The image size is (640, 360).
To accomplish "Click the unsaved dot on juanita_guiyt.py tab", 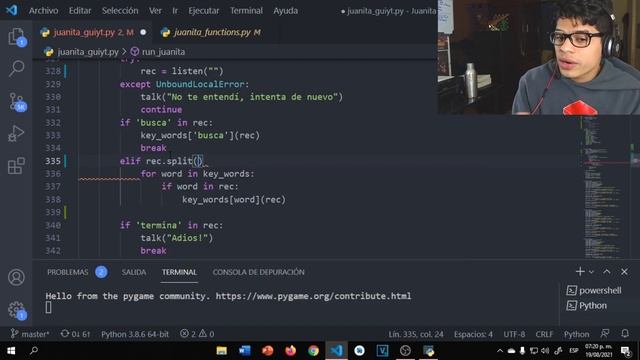I will click(143, 32).
